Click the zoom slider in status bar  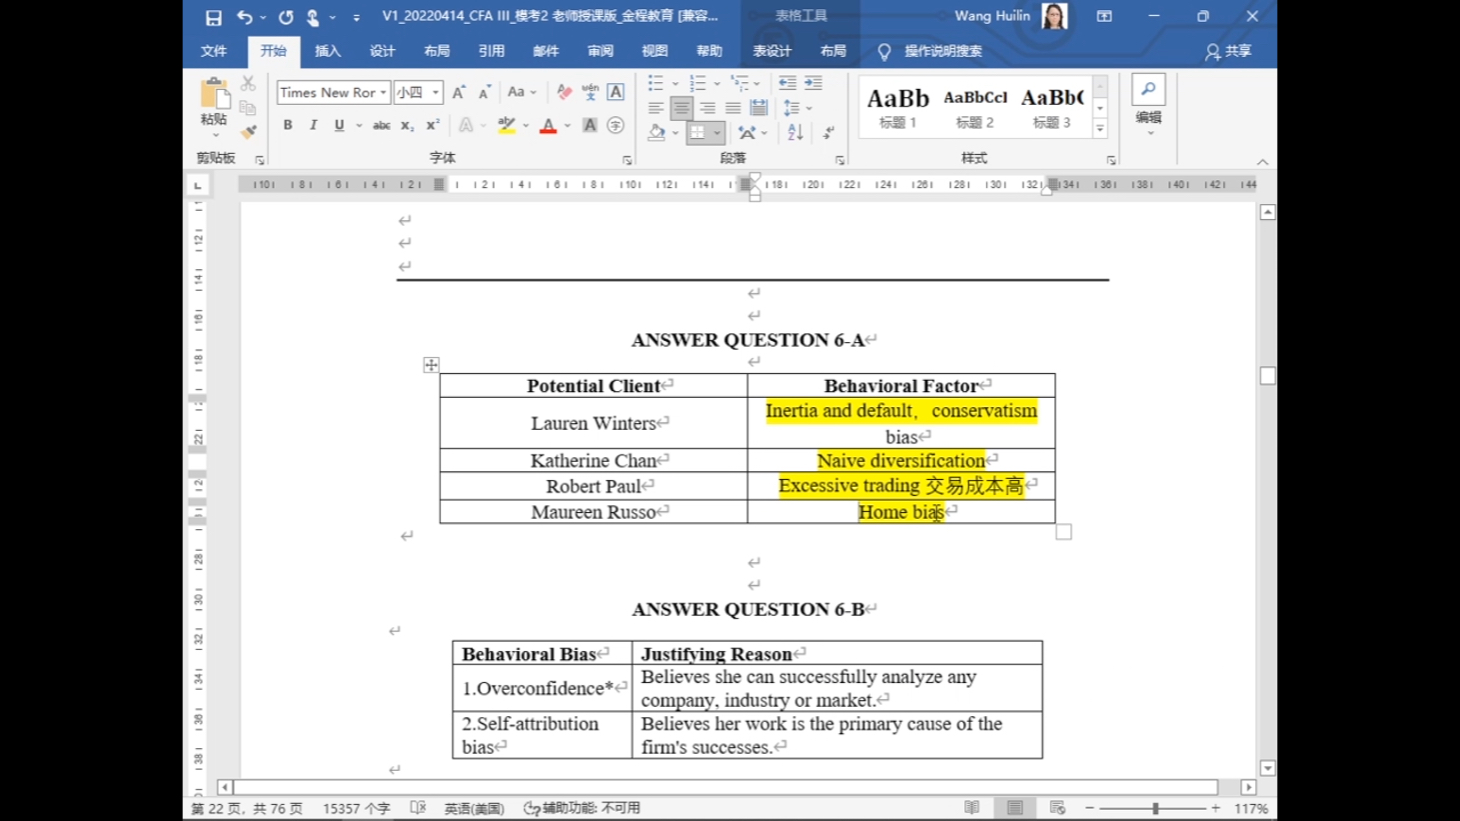point(1155,808)
